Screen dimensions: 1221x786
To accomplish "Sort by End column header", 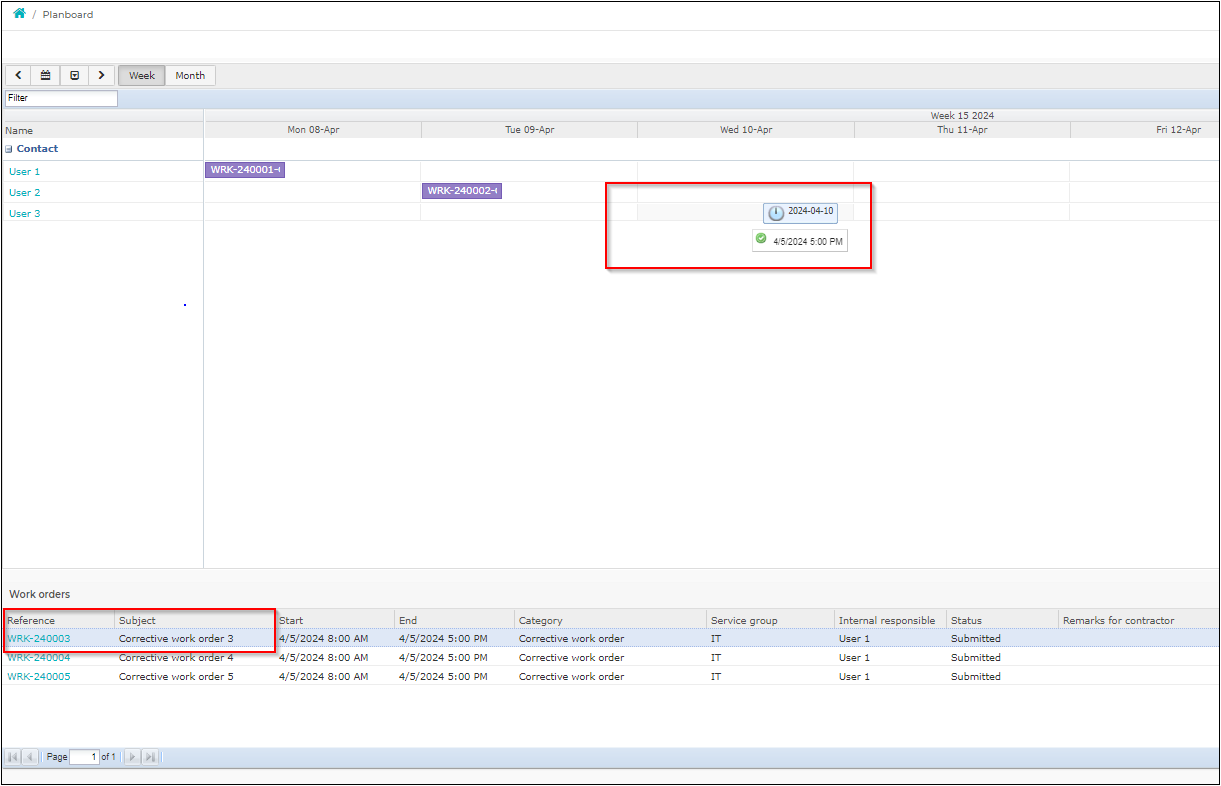I will 455,620.
